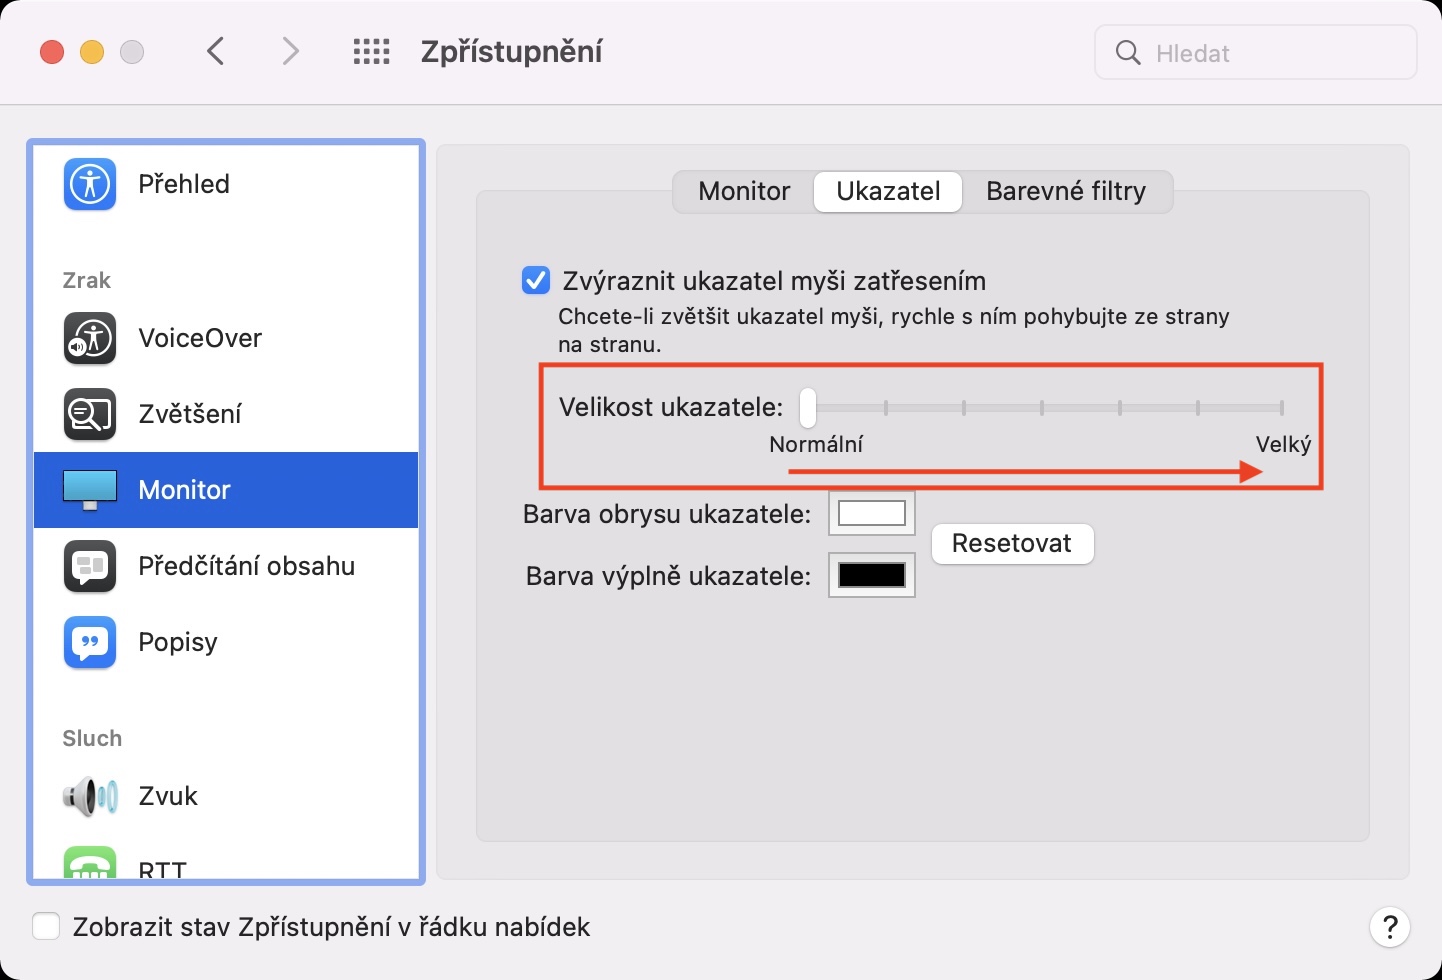
Task: Open the Přehled accessibility overview icon
Action: pos(90,184)
